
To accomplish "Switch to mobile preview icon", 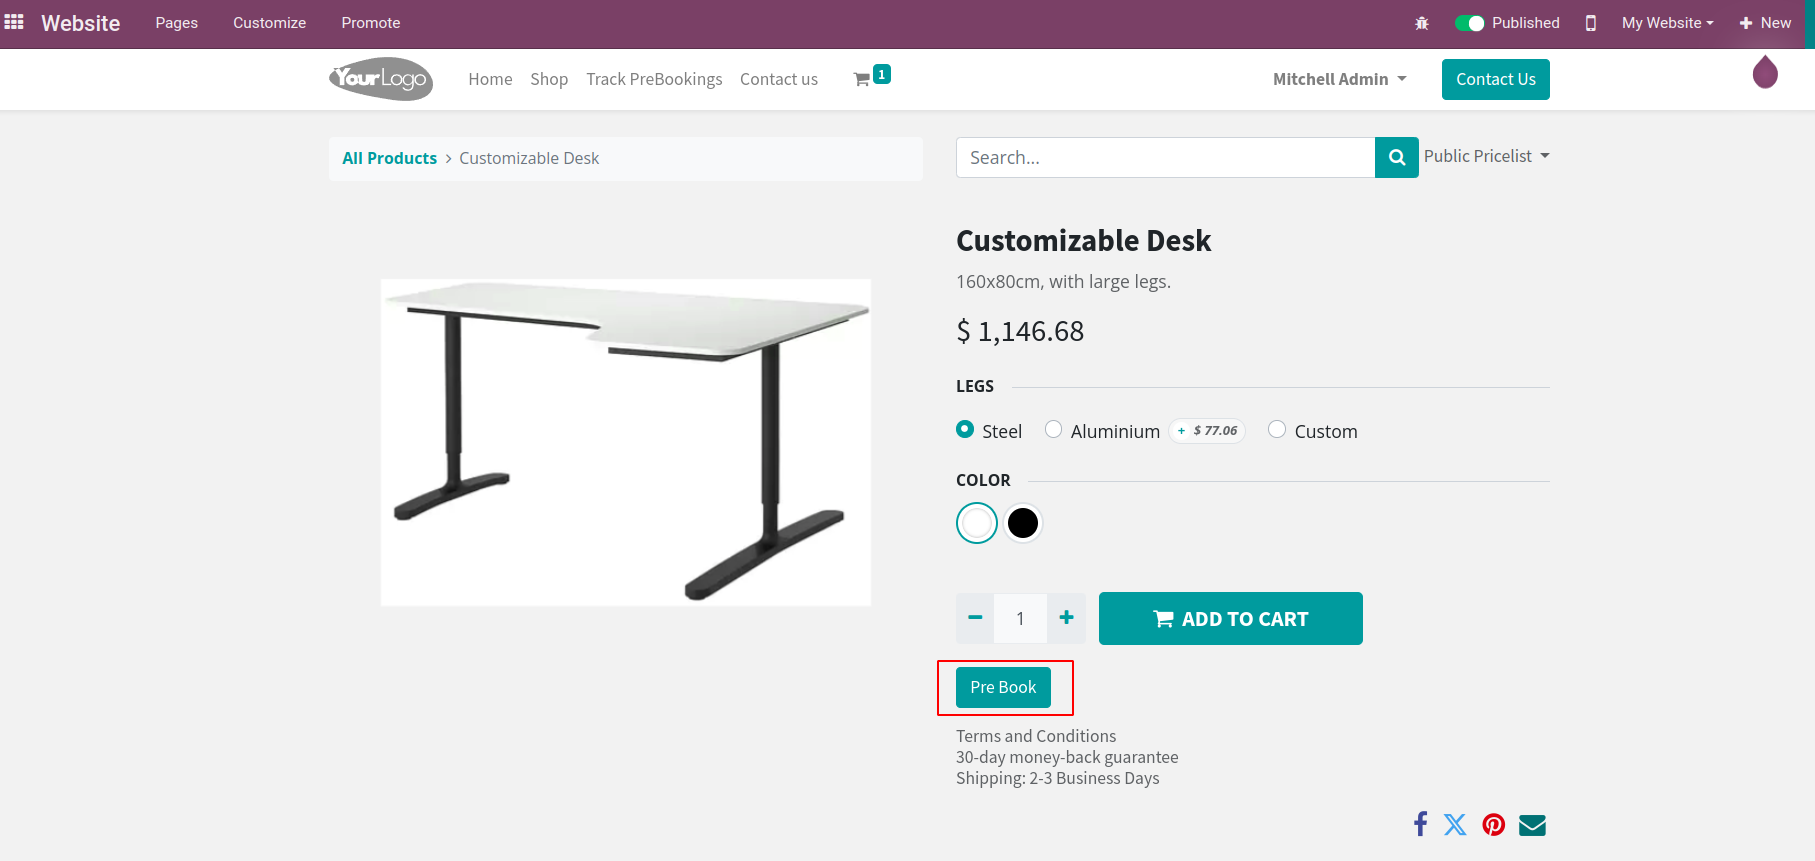I will click(1591, 23).
